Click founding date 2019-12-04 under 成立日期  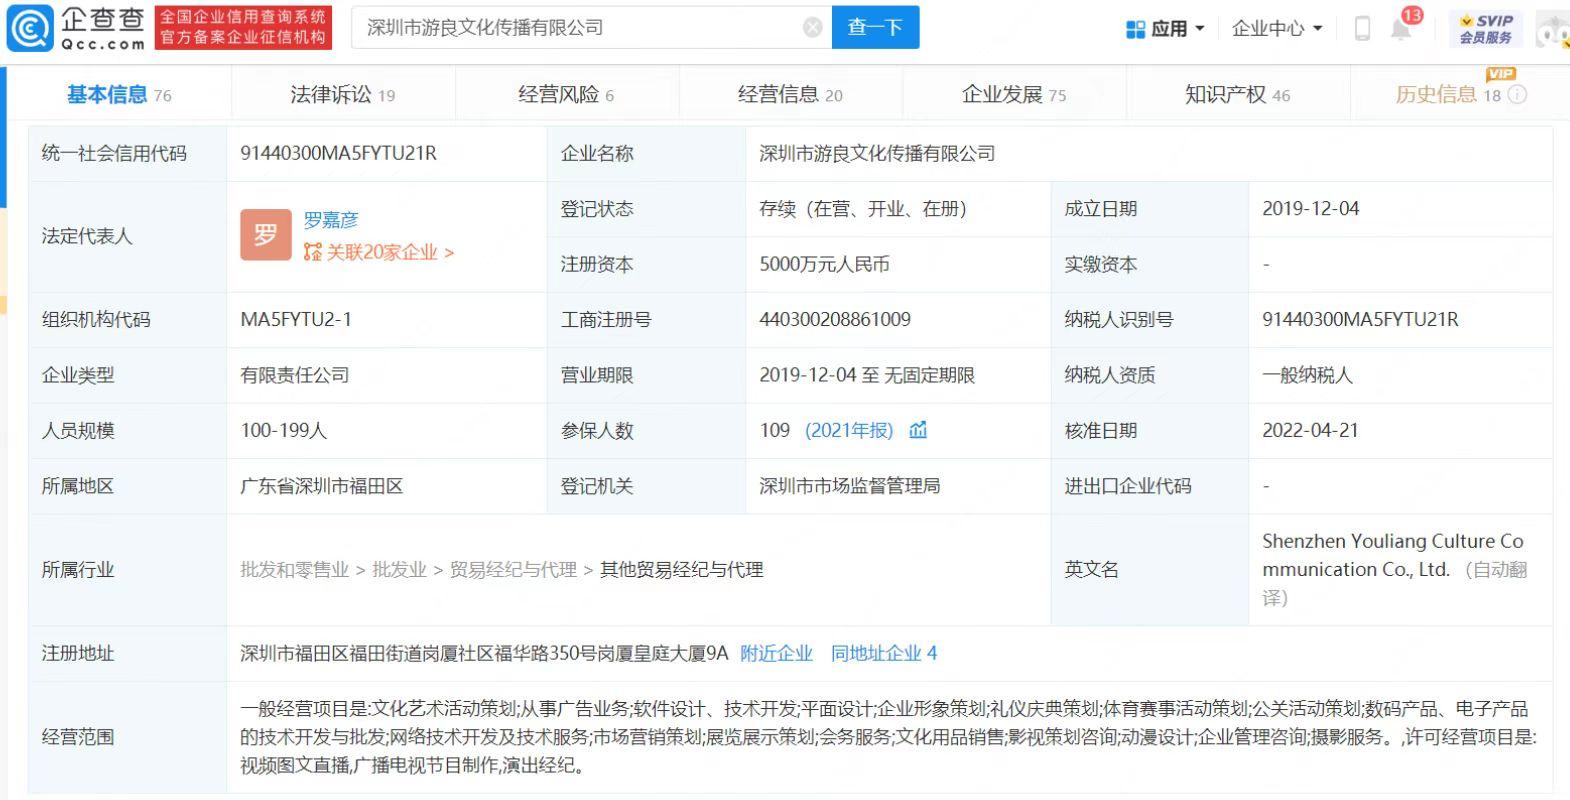click(x=1310, y=209)
